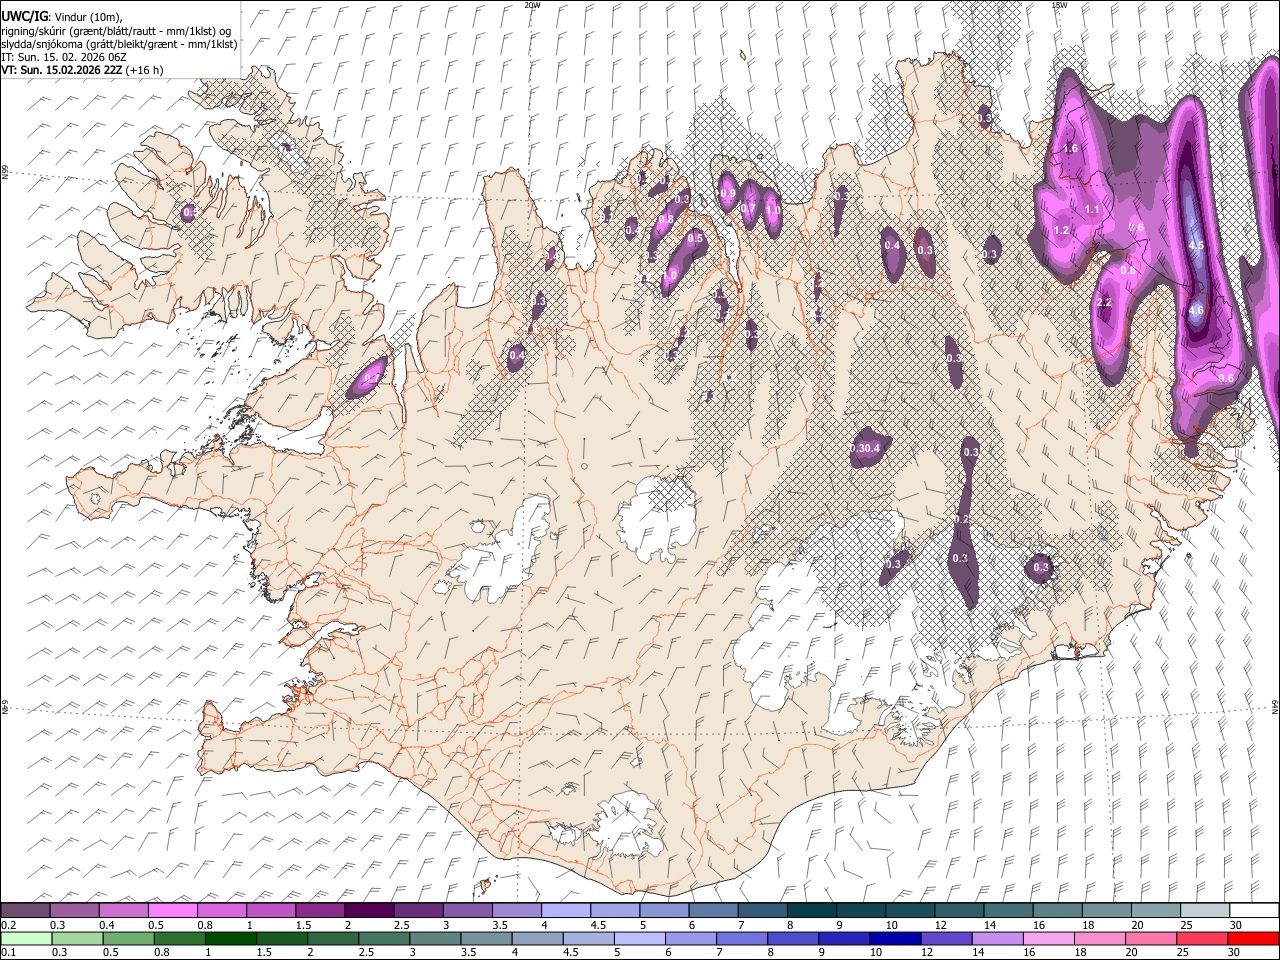
Task: Click the "20W" longitude label
Action: [532, 5]
